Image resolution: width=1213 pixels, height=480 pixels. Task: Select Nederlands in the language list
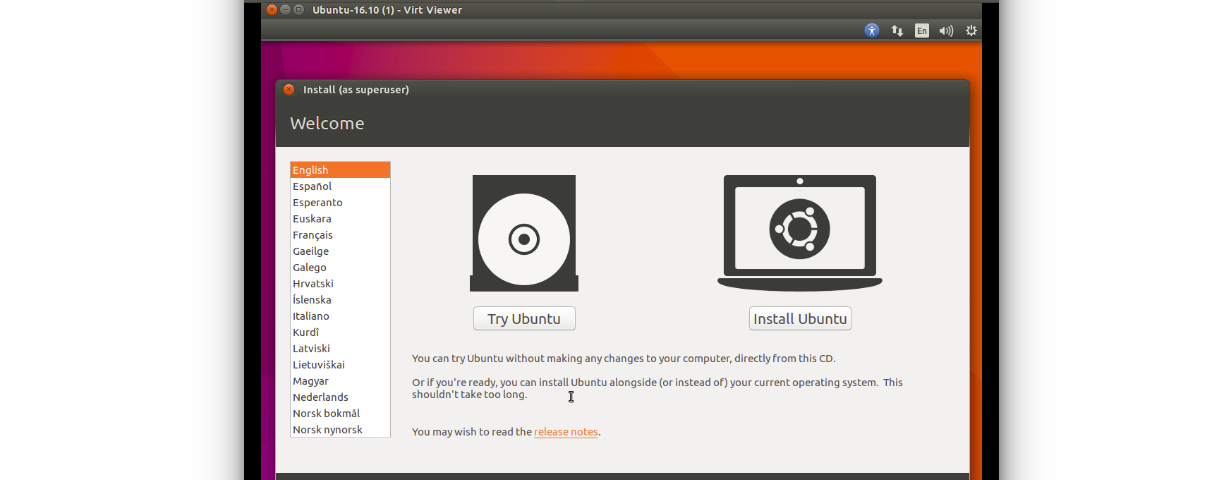tap(340, 397)
